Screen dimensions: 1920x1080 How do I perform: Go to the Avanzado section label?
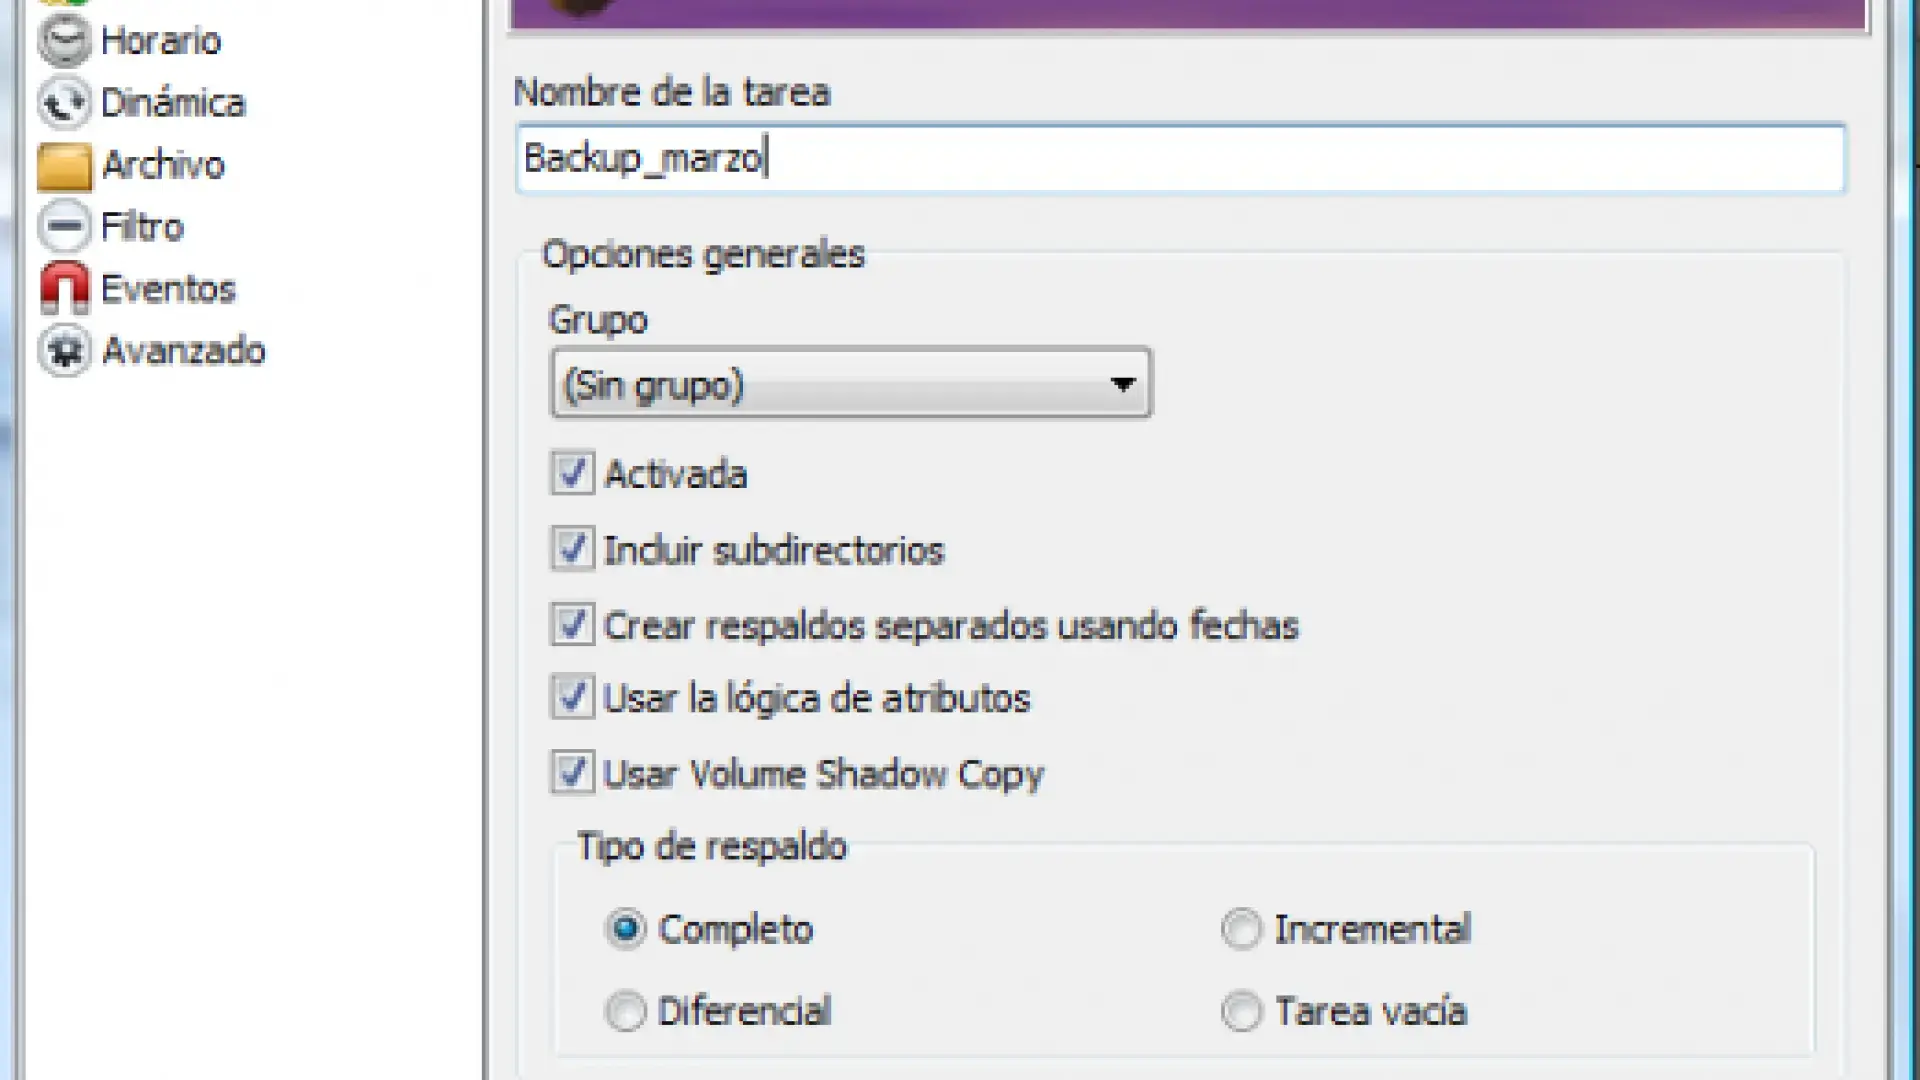tap(183, 351)
